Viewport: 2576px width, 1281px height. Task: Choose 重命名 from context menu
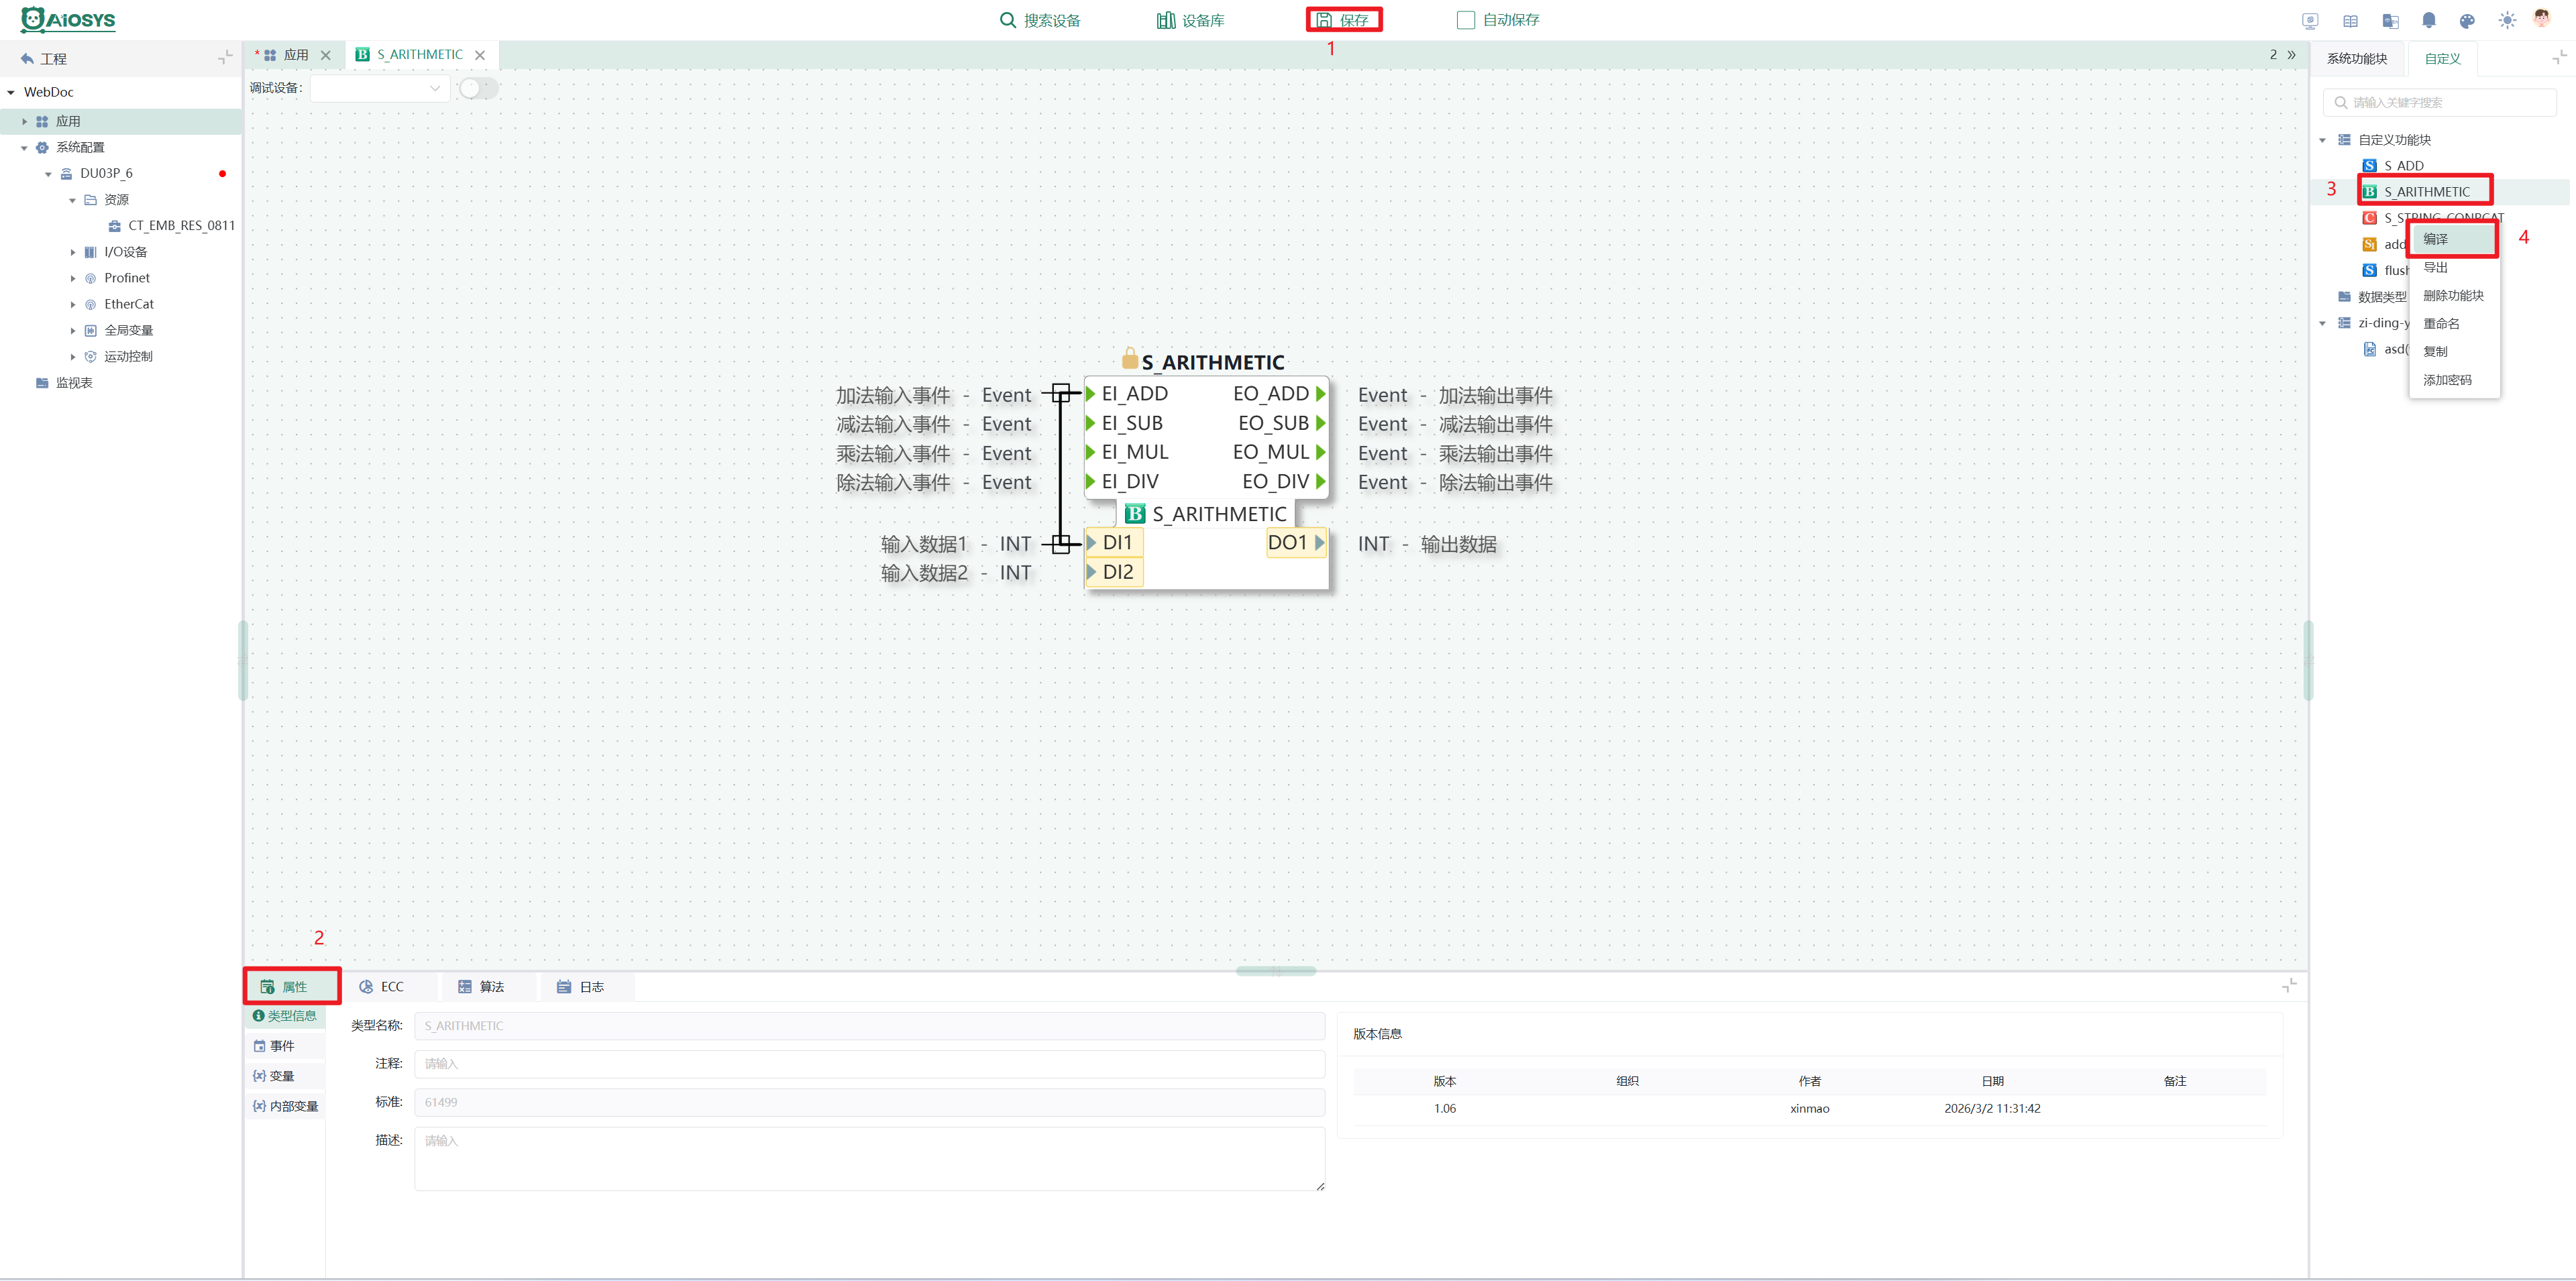point(2454,324)
